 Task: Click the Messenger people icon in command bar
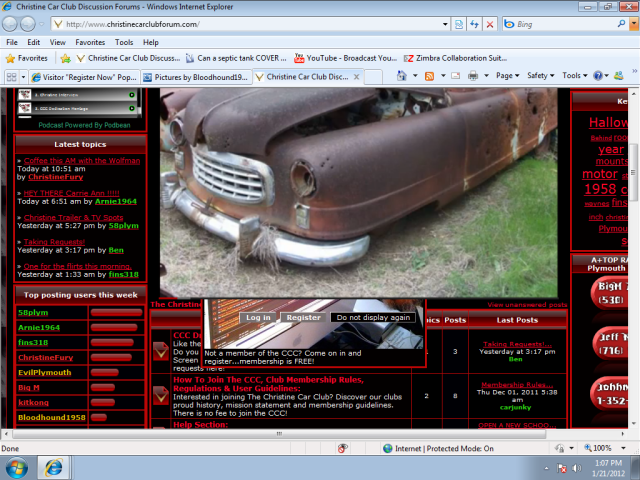[619, 76]
